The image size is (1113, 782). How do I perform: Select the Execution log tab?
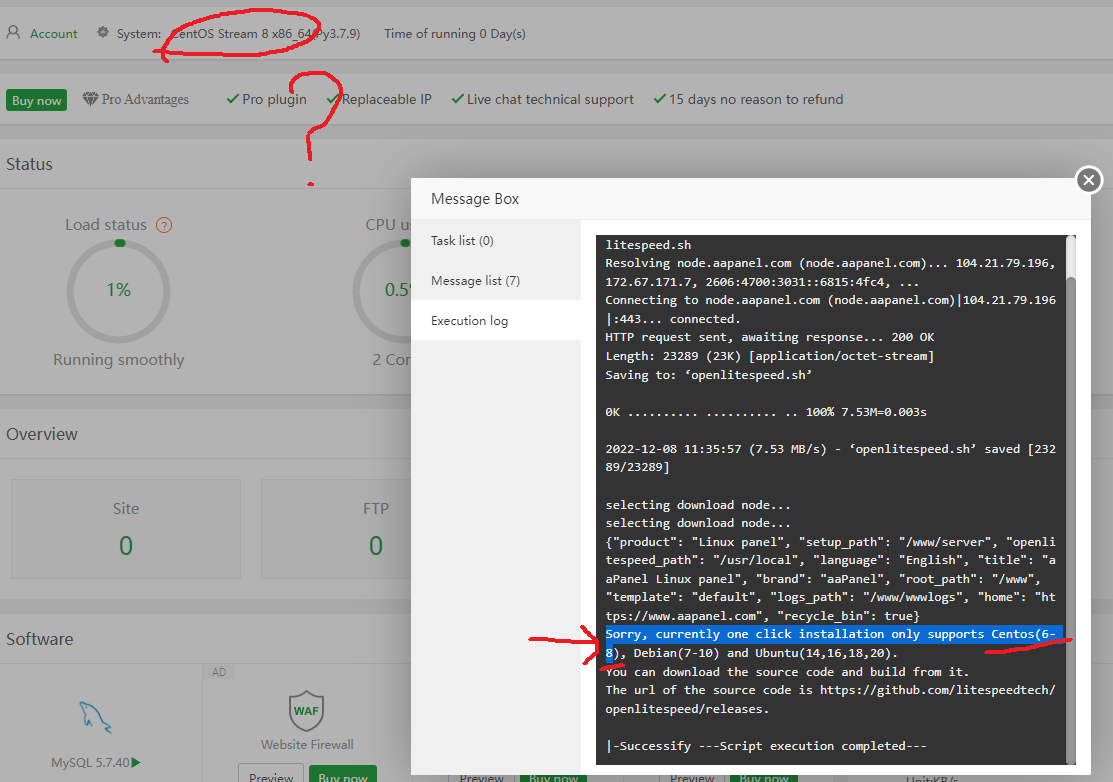point(469,321)
